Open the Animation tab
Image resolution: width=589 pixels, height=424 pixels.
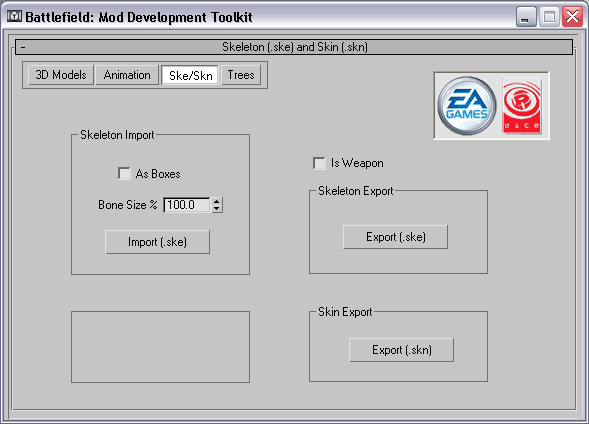127,75
